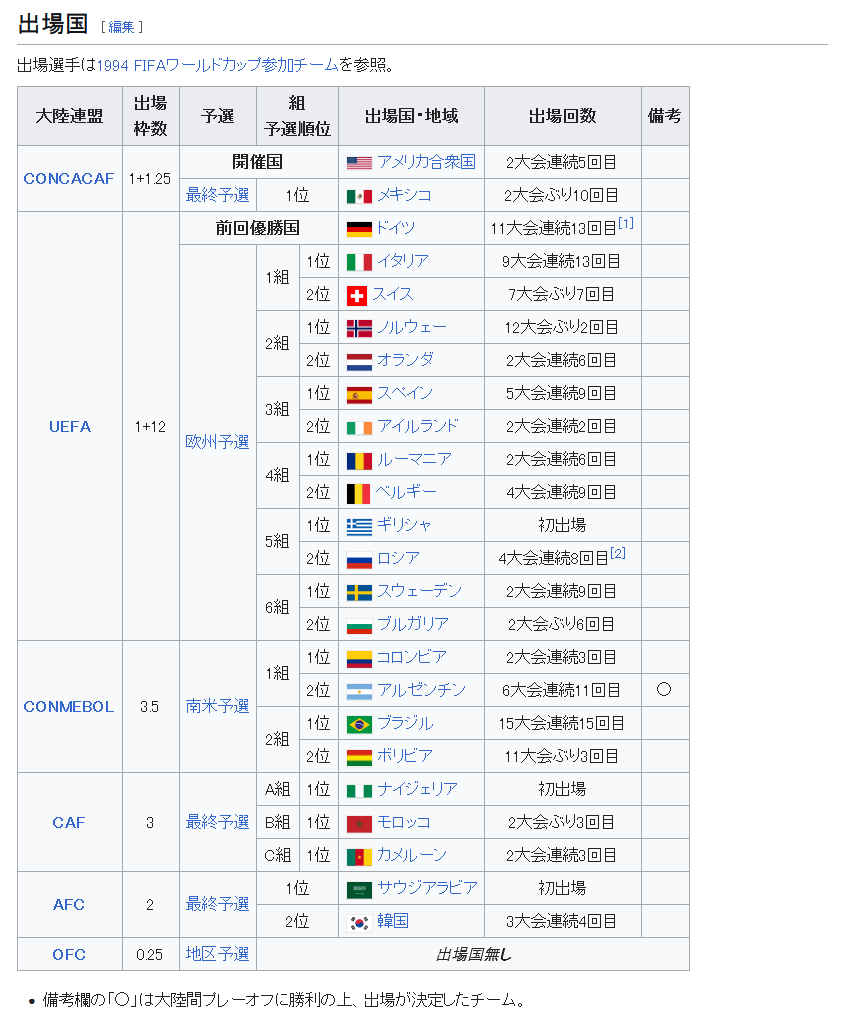Click the Ireland flag icon
842x1026 pixels.
point(359,427)
